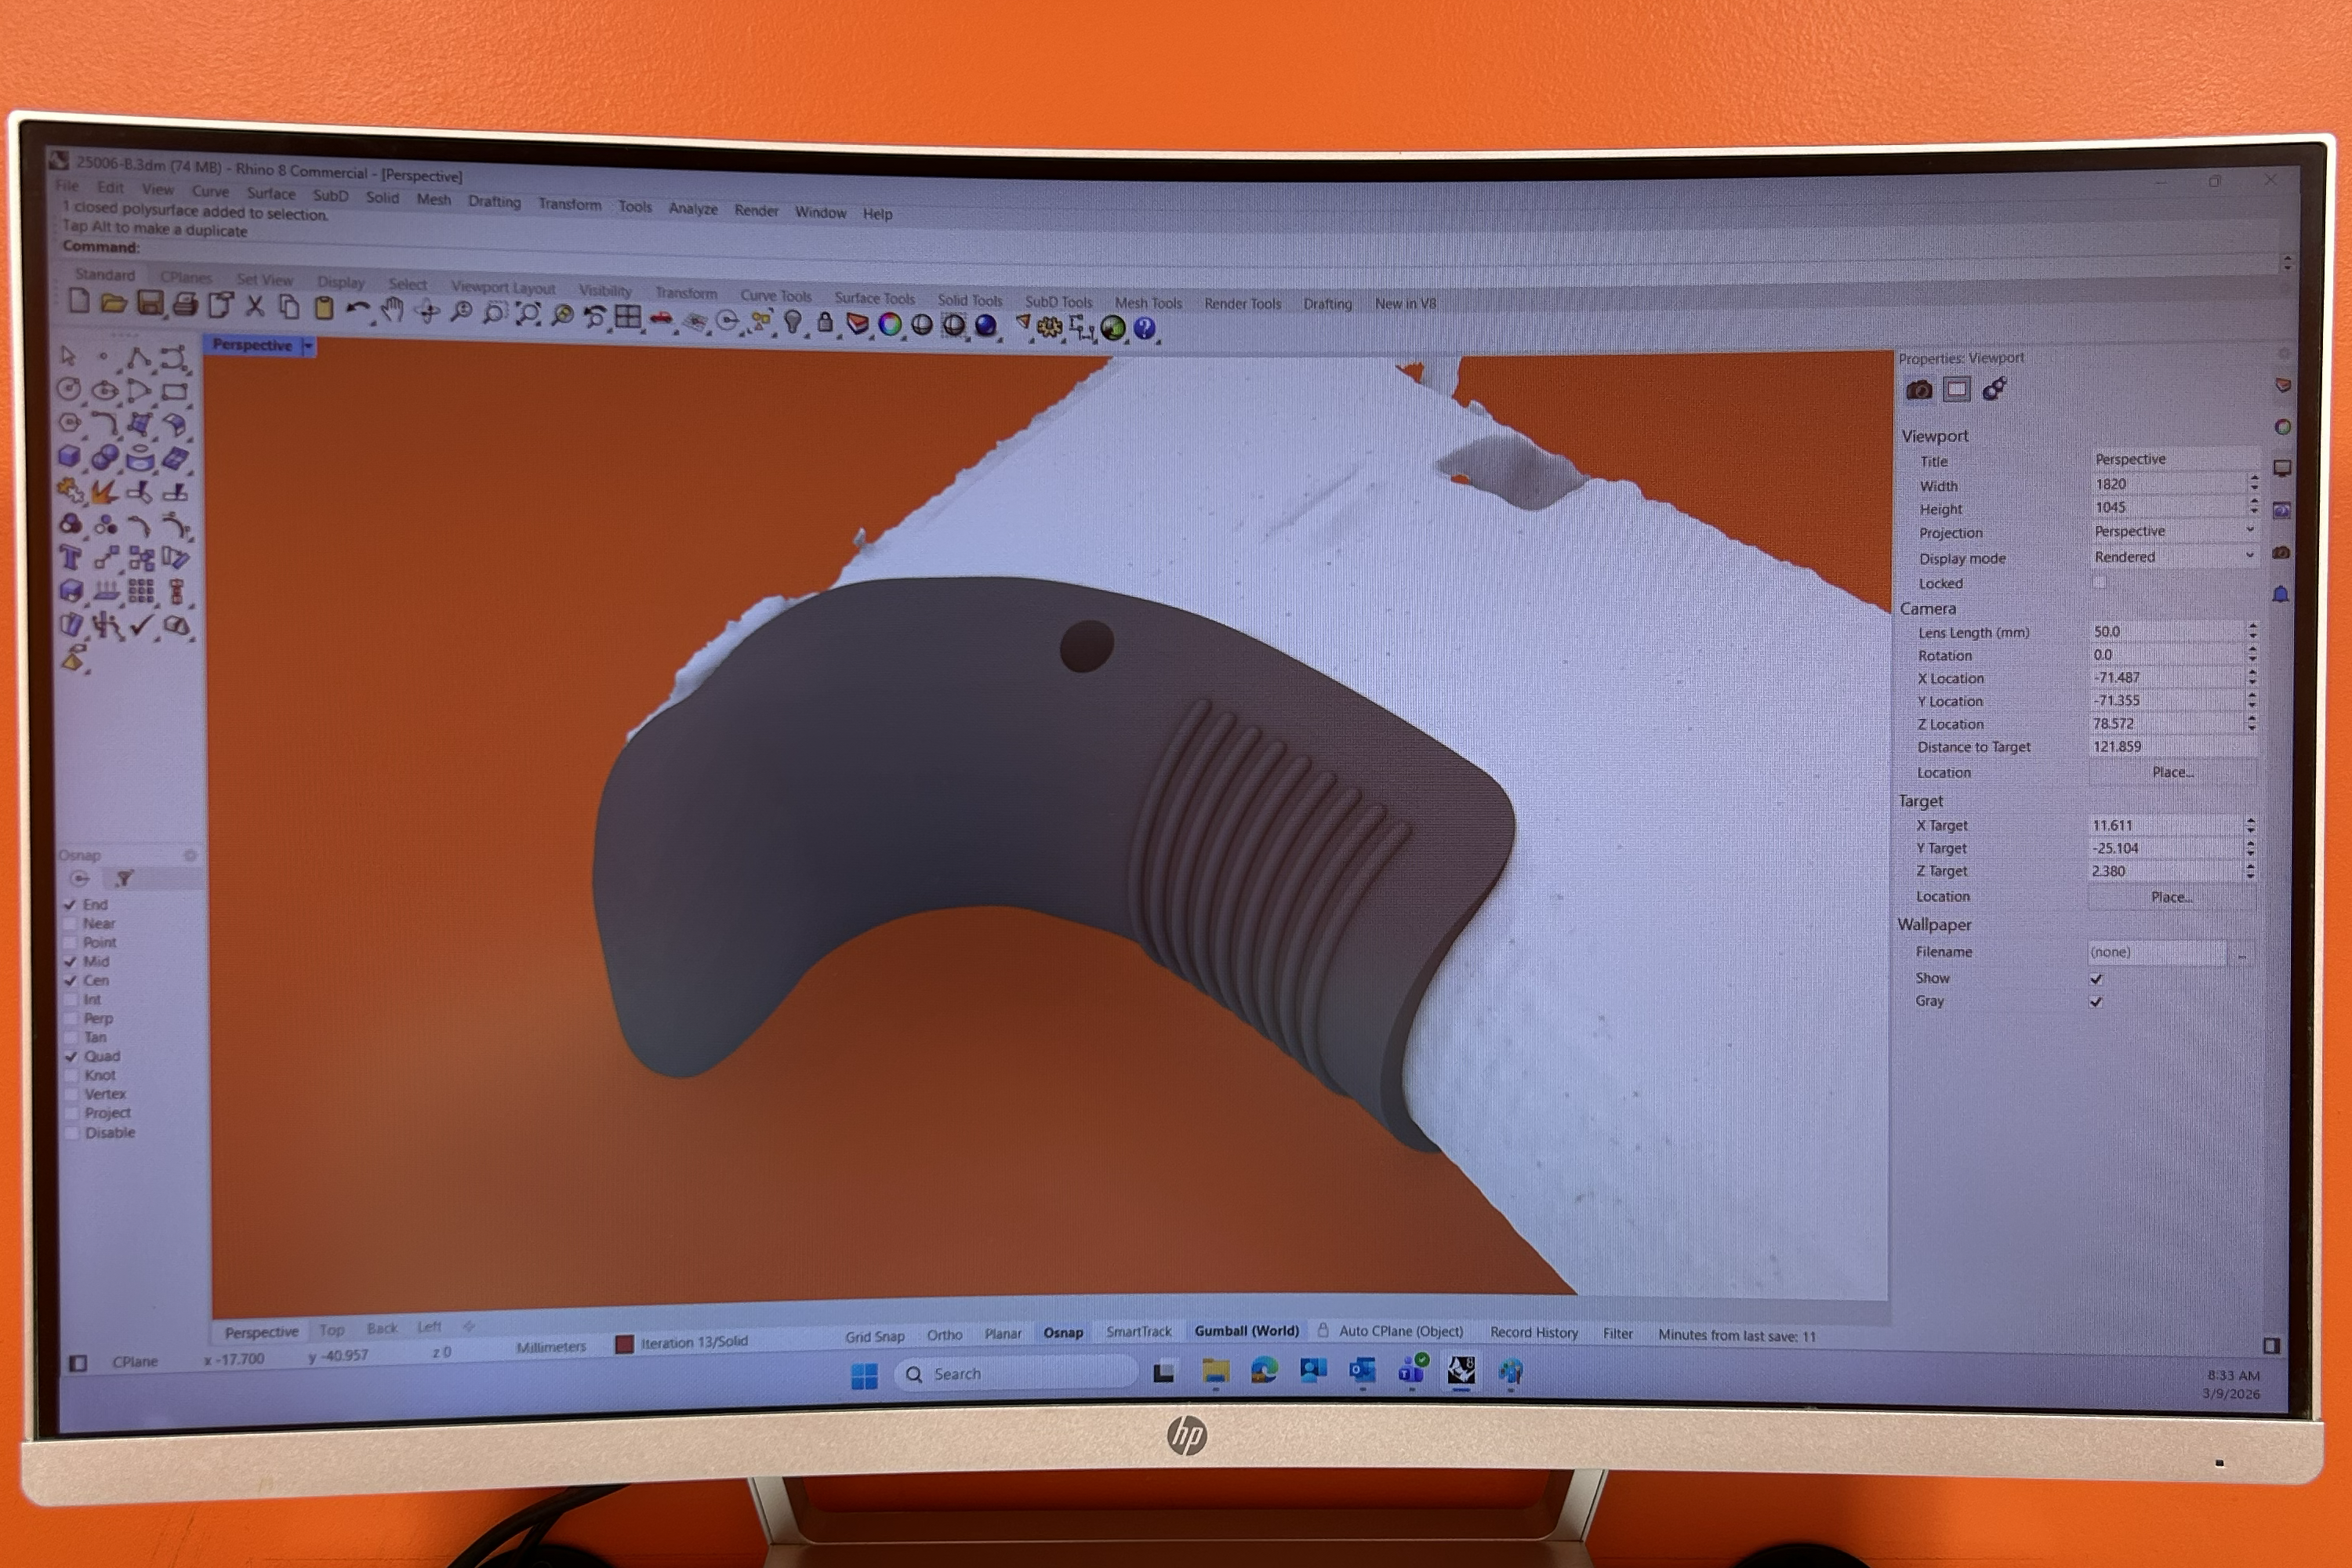Click the Windows Search field
The width and height of the screenshot is (2352, 1568).
click(x=1013, y=1374)
